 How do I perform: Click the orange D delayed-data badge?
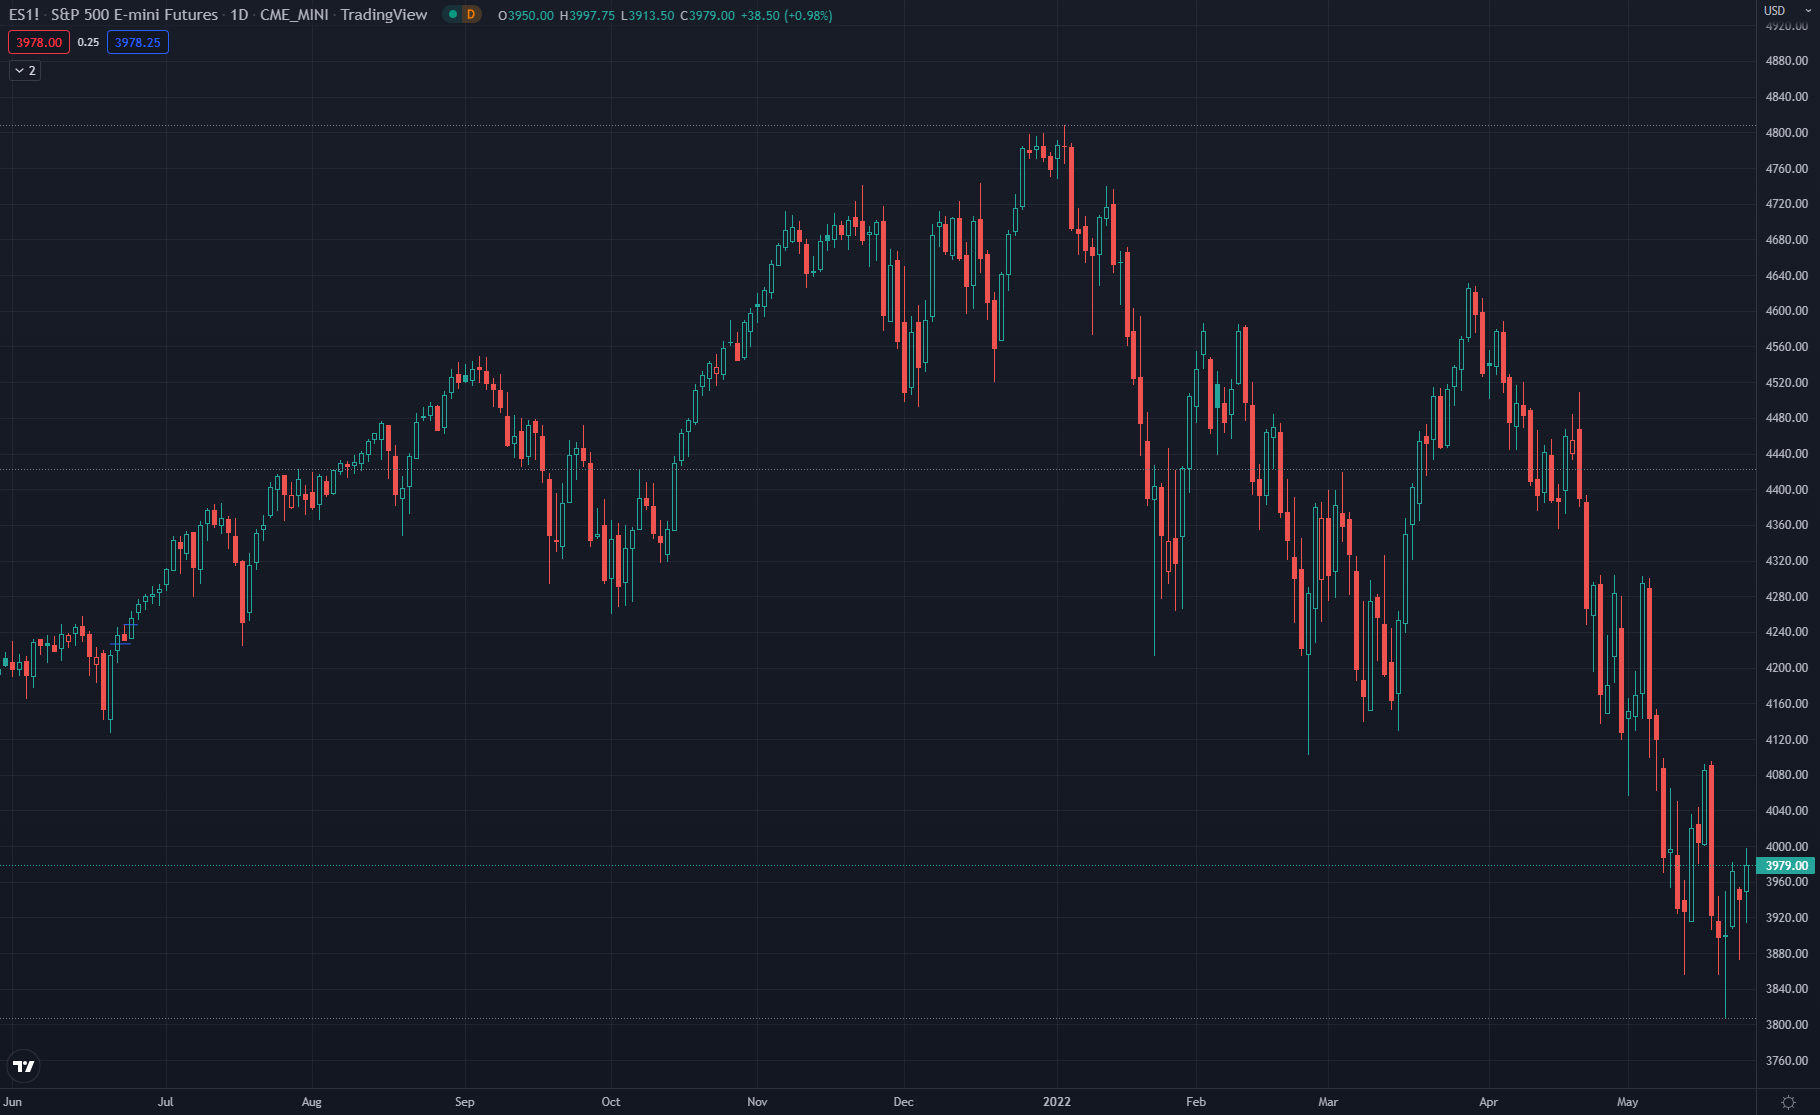(x=471, y=14)
